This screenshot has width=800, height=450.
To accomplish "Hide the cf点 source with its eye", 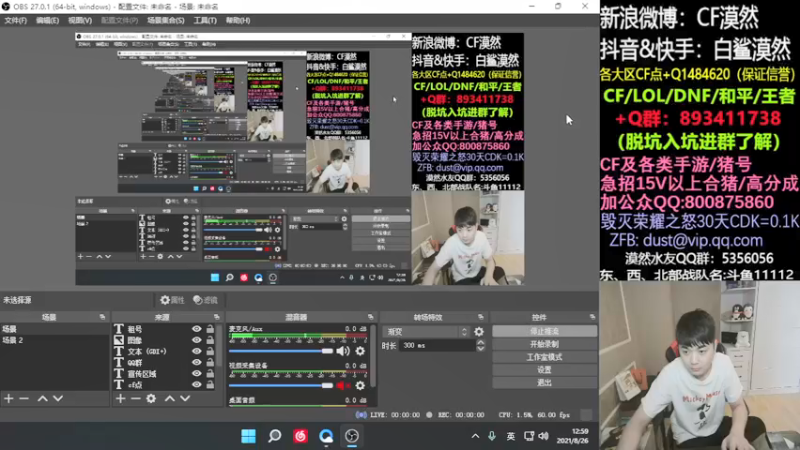I will coord(196,385).
